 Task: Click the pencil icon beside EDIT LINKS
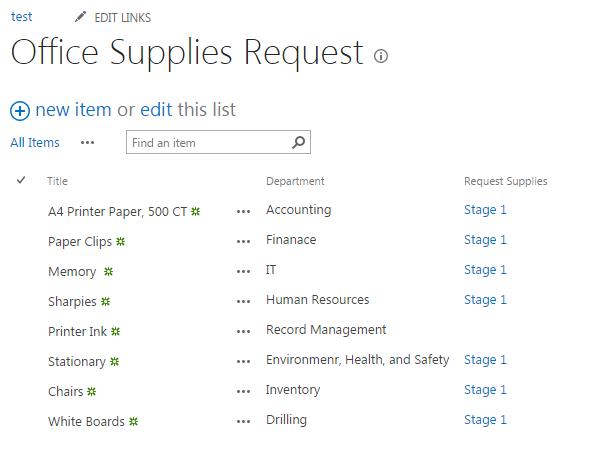pos(80,17)
